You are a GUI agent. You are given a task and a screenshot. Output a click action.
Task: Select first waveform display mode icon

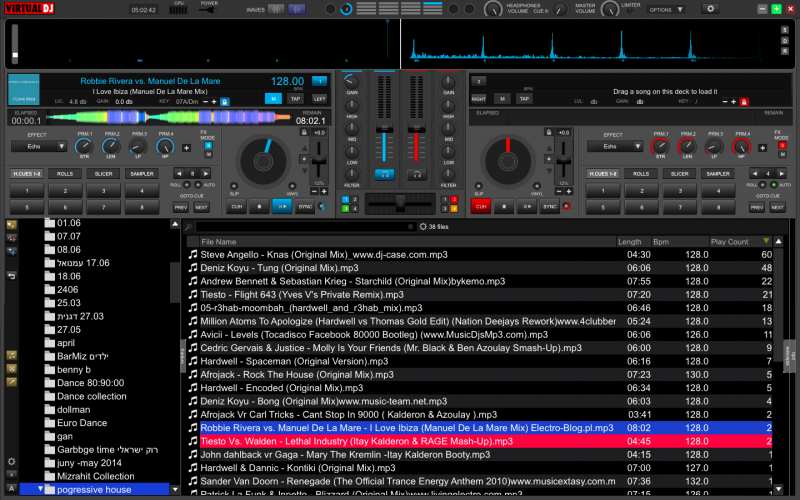pos(276,9)
